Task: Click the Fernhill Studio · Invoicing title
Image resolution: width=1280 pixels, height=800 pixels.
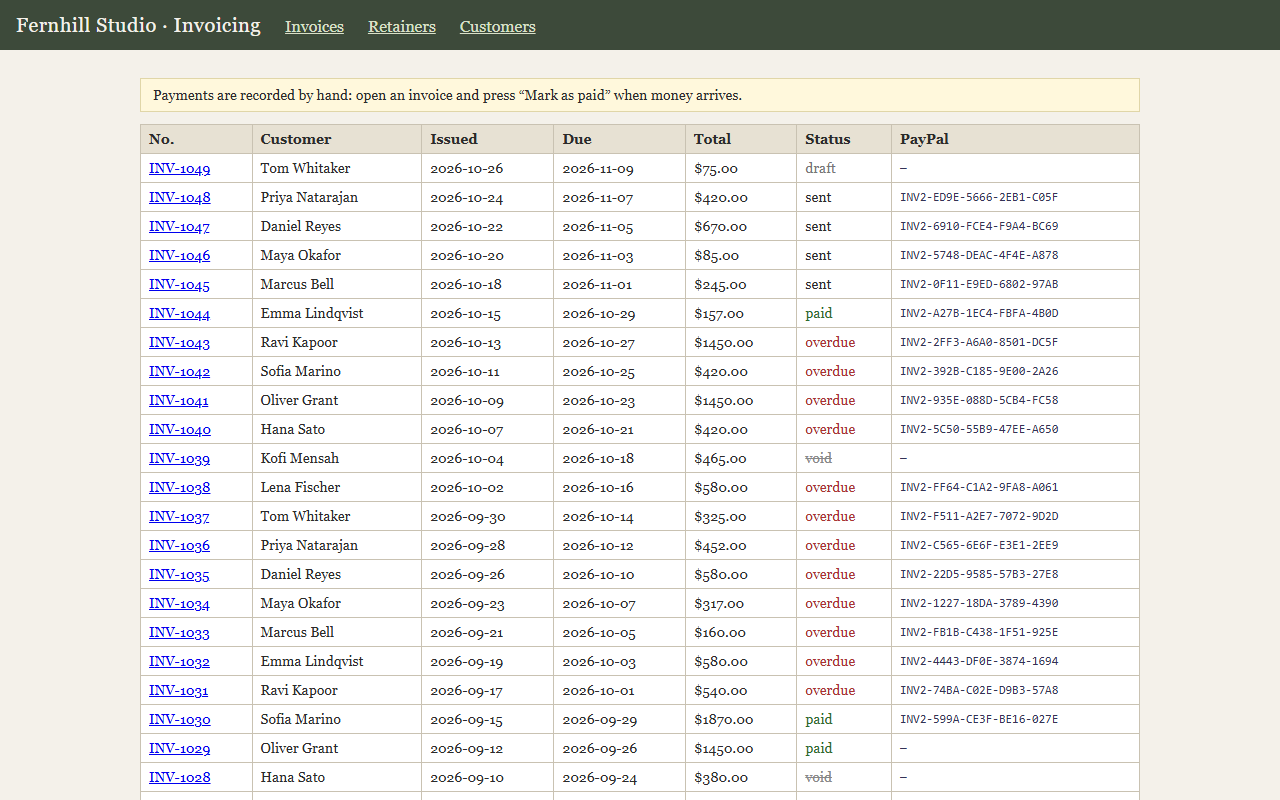Action: click(x=138, y=25)
